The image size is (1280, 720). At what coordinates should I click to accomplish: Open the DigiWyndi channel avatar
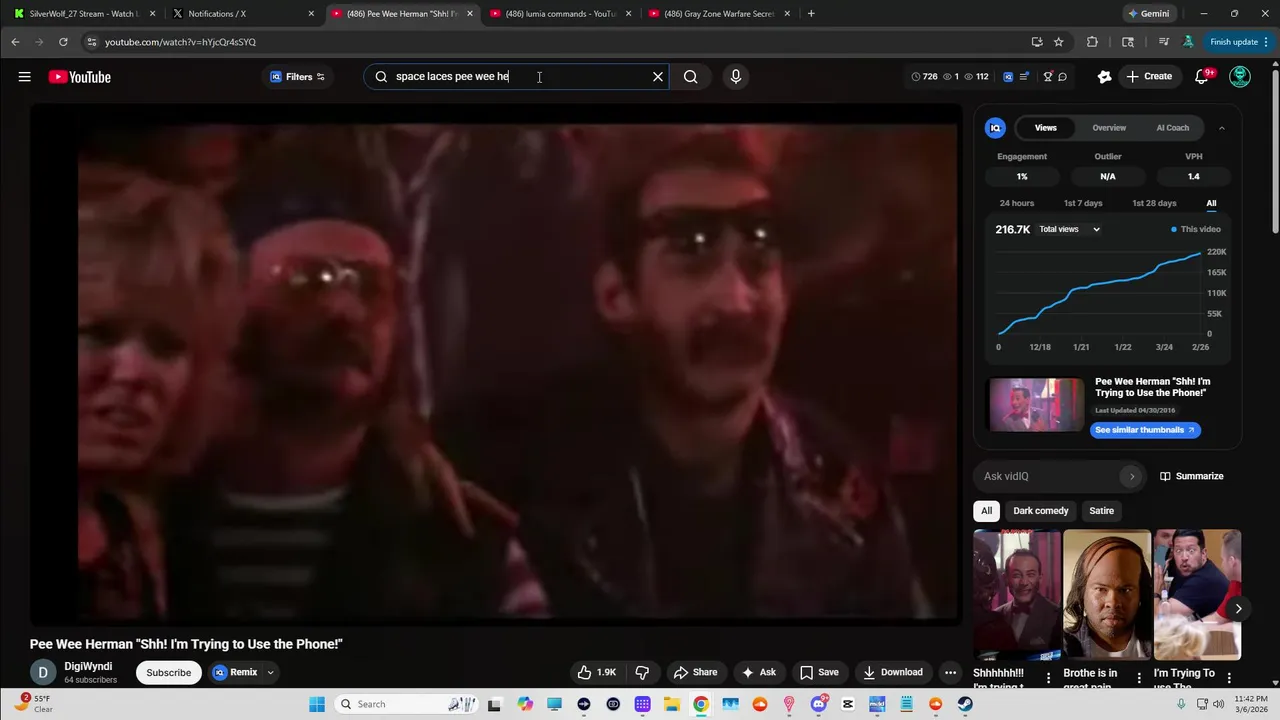click(43, 673)
